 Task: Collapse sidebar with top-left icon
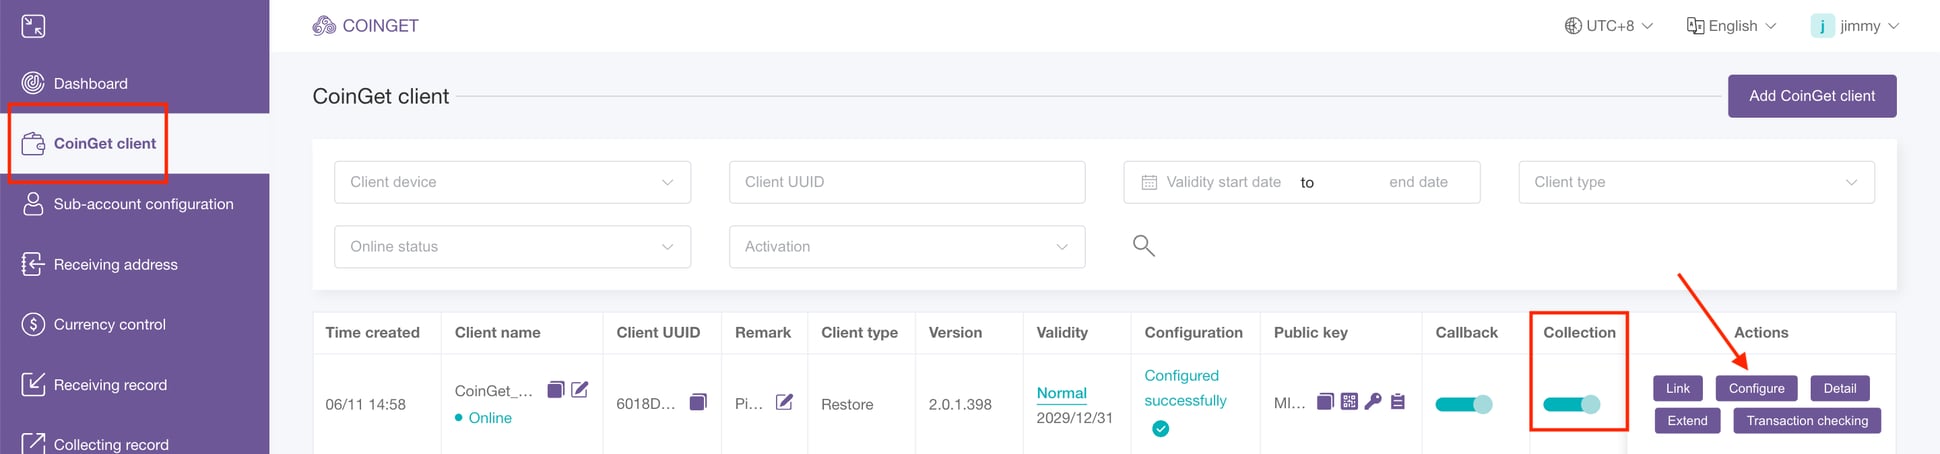pyautogui.click(x=33, y=26)
